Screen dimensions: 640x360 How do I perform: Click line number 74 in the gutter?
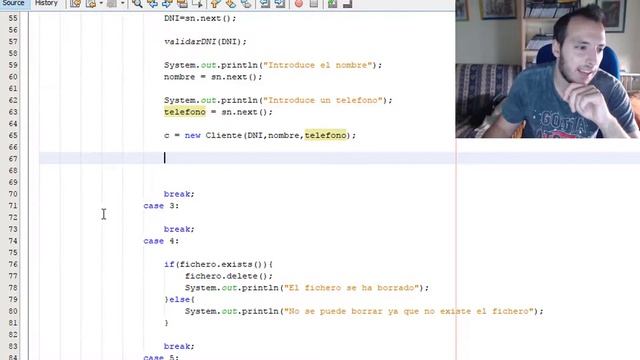13,241
